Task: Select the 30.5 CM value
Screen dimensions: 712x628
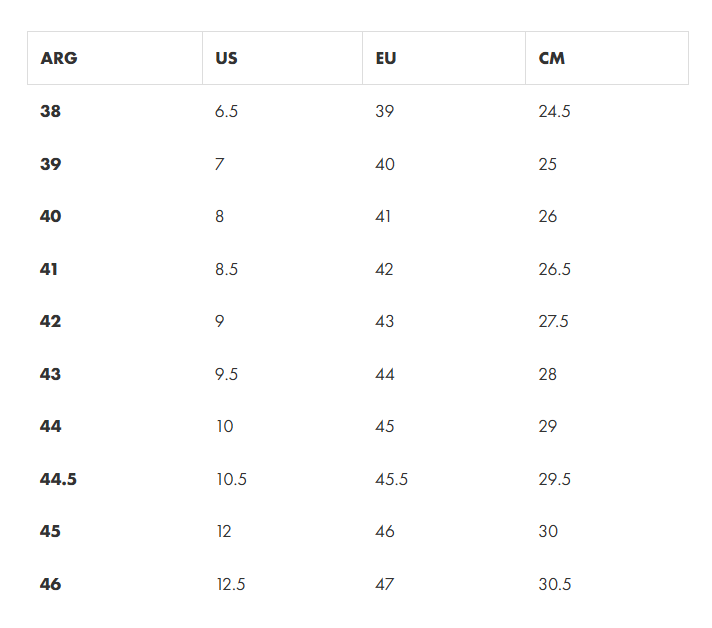Action: coord(555,584)
